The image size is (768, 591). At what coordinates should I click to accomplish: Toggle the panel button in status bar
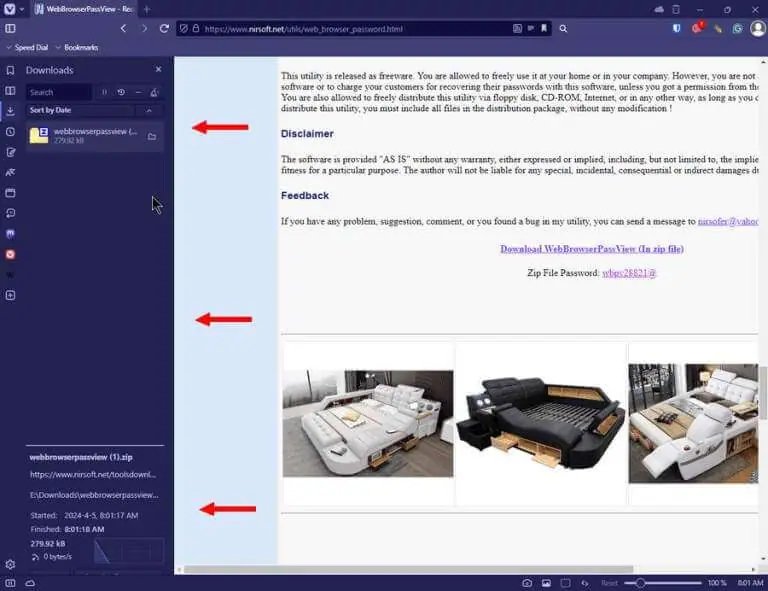coord(10,583)
